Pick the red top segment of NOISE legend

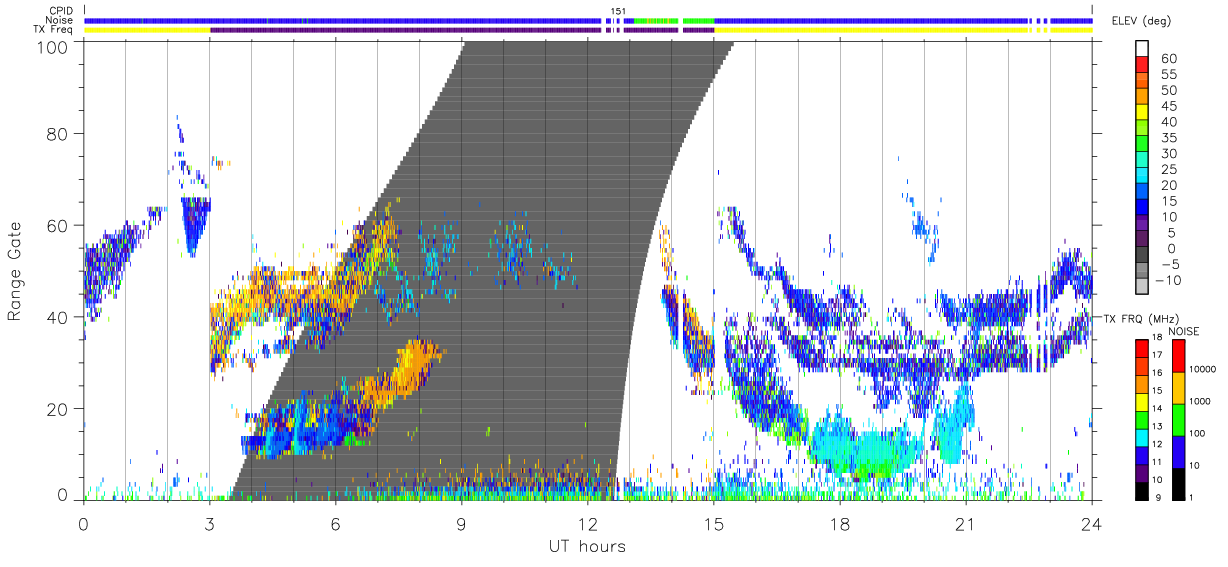(1178, 355)
